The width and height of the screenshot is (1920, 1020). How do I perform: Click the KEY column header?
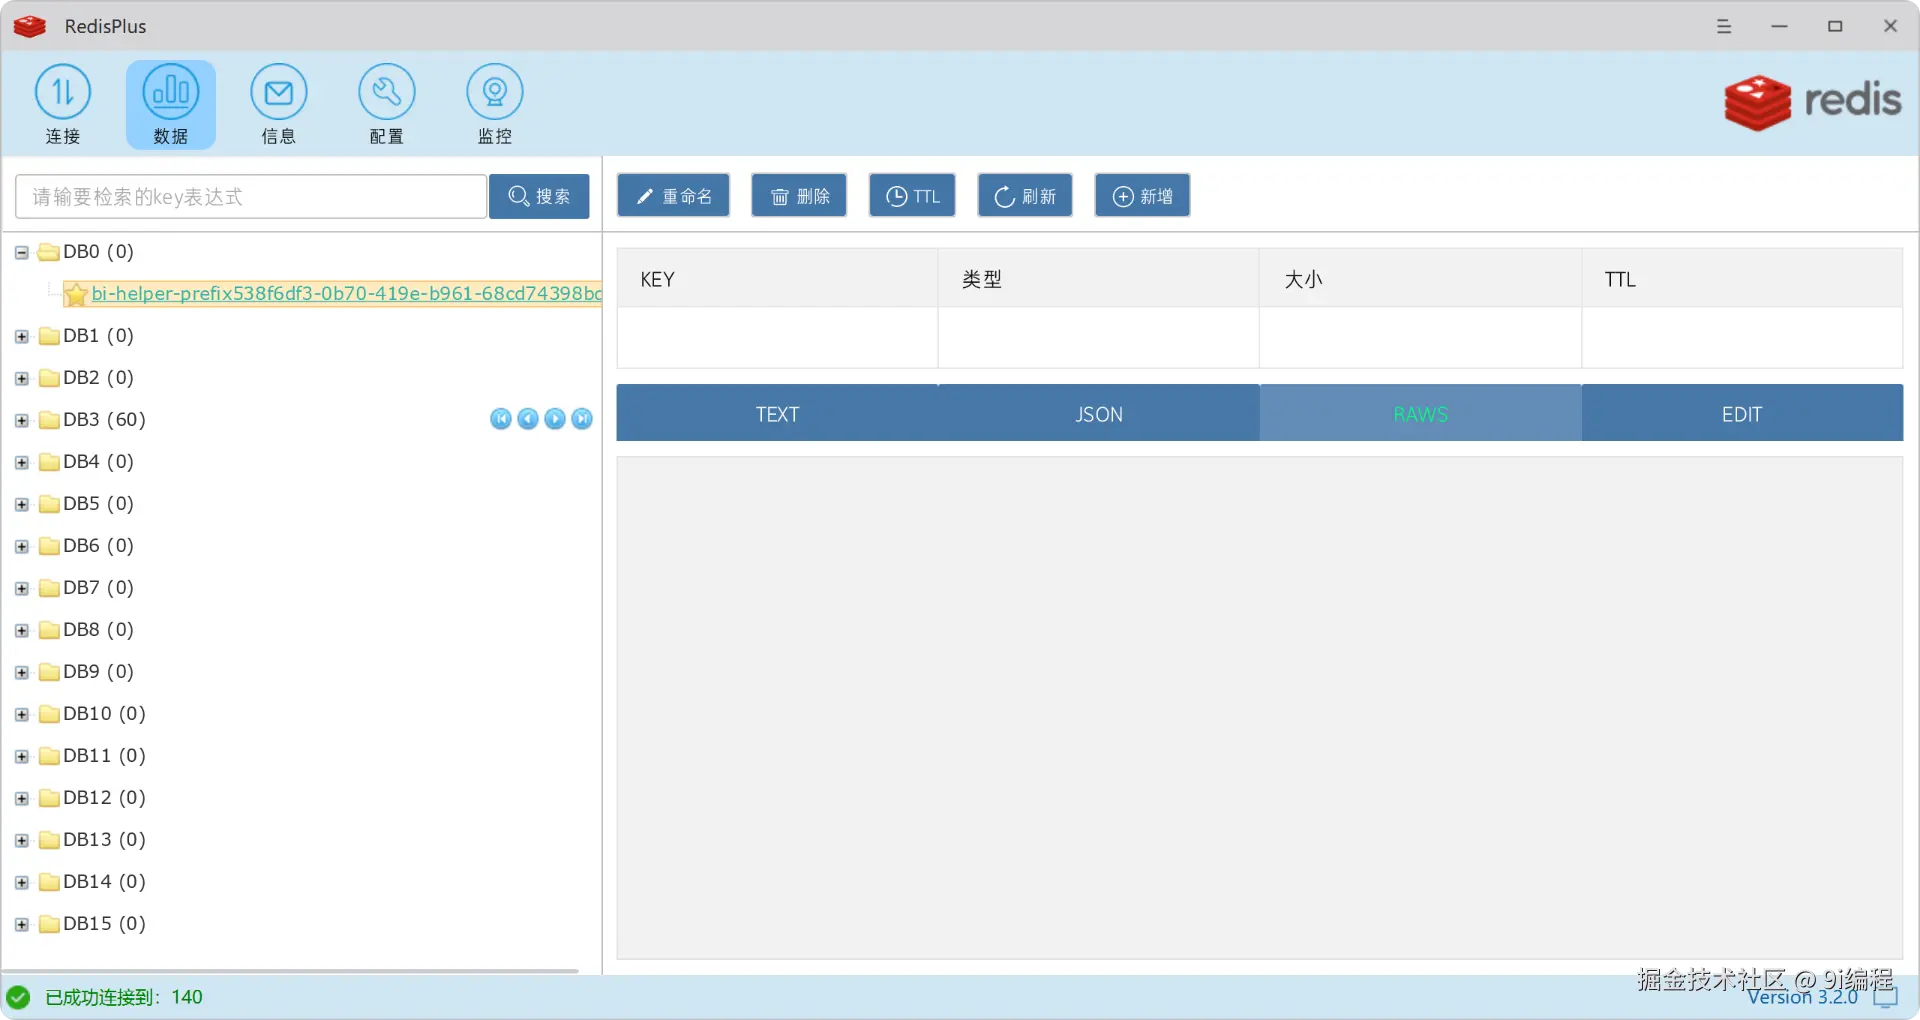777,279
